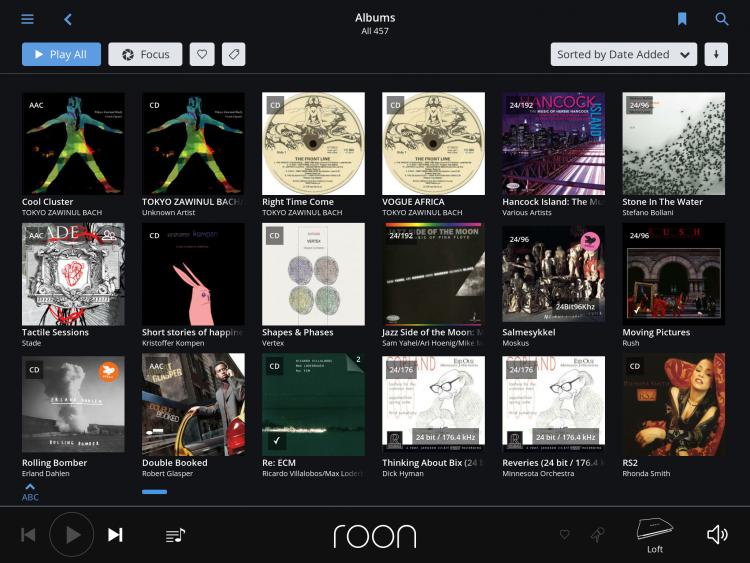Toggle favorites filter heart button
The width and height of the screenshot is (750, 563).
[202, 54]
